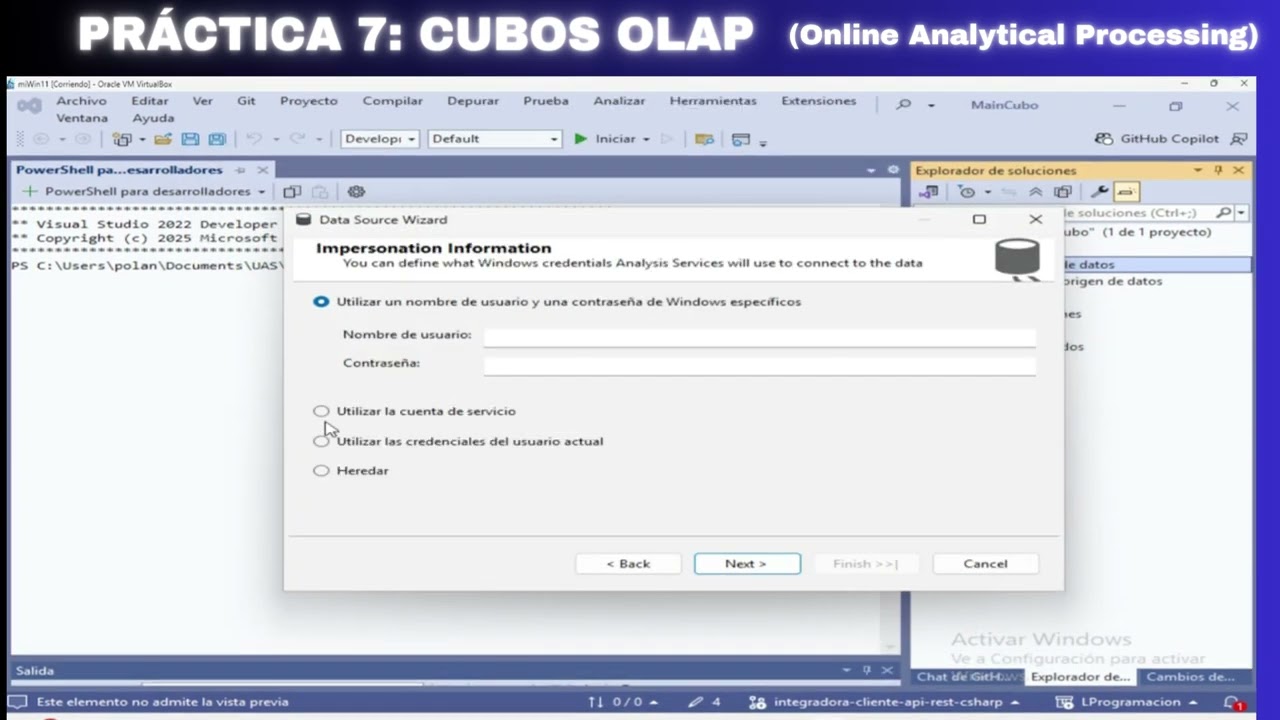Expand PowerShell para desarrolladores dropdown arrow
The image size is (1280, 720).
(262, 191)
